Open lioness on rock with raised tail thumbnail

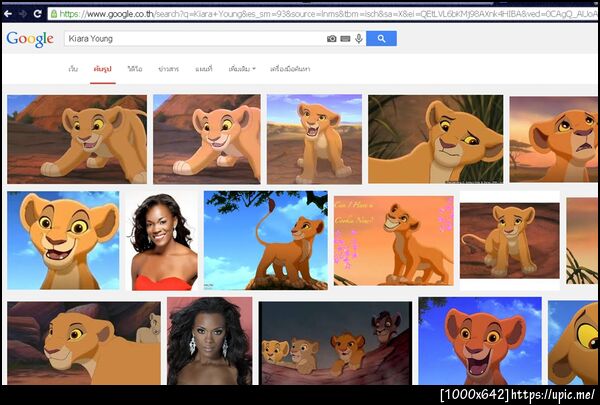(x=266, y=240)
